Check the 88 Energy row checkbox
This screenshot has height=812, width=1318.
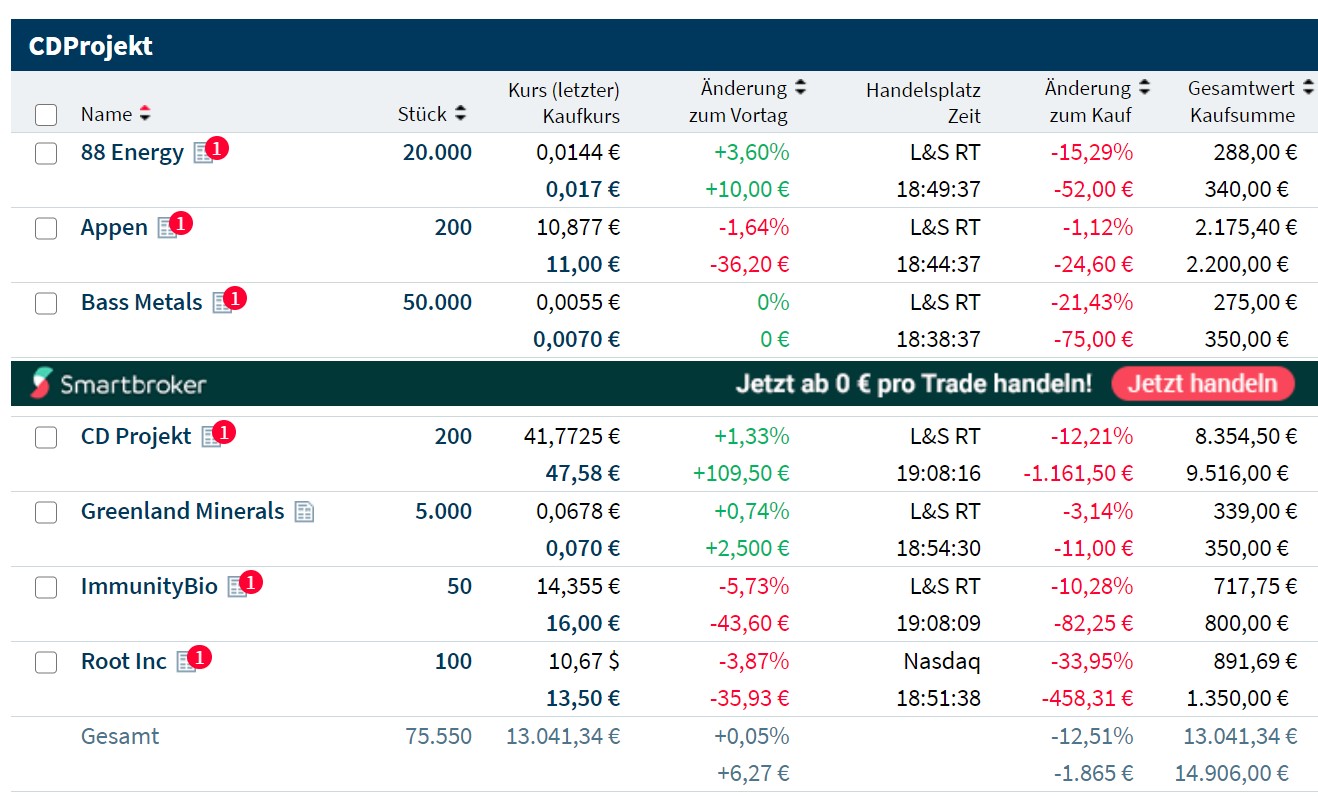(x=46, y=153)
